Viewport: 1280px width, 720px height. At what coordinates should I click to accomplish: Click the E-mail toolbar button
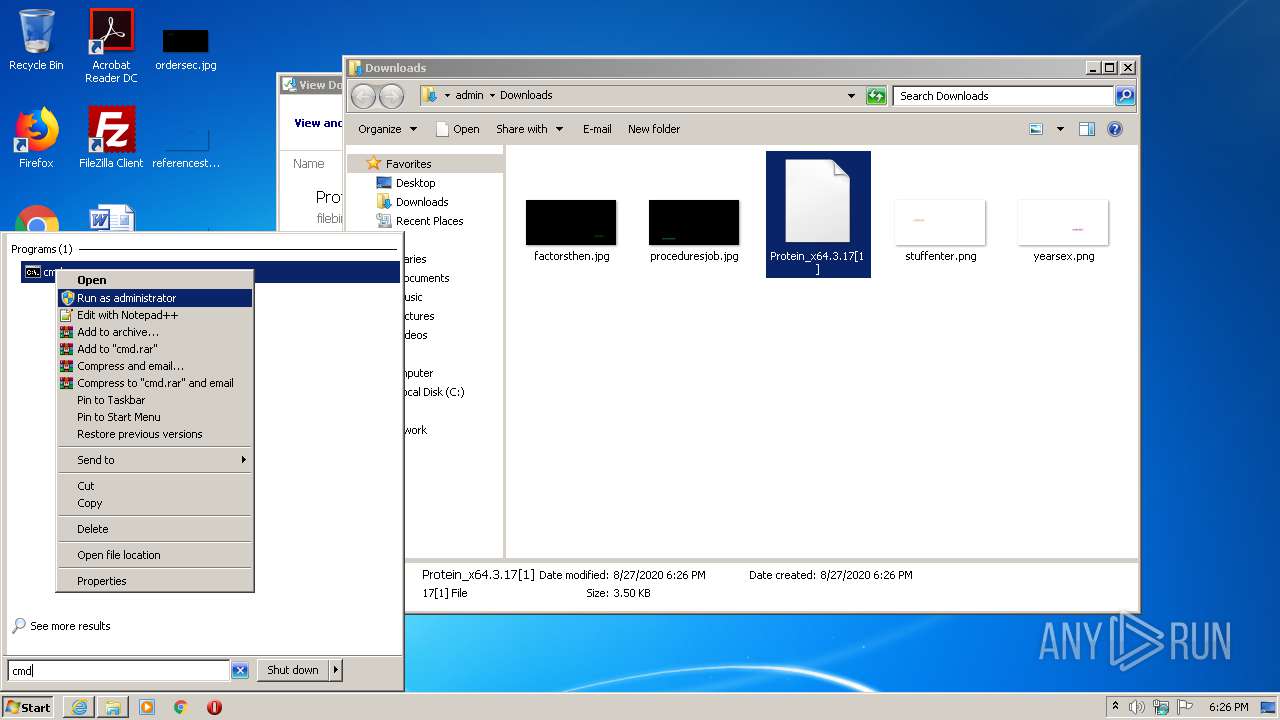coord(597,129)
